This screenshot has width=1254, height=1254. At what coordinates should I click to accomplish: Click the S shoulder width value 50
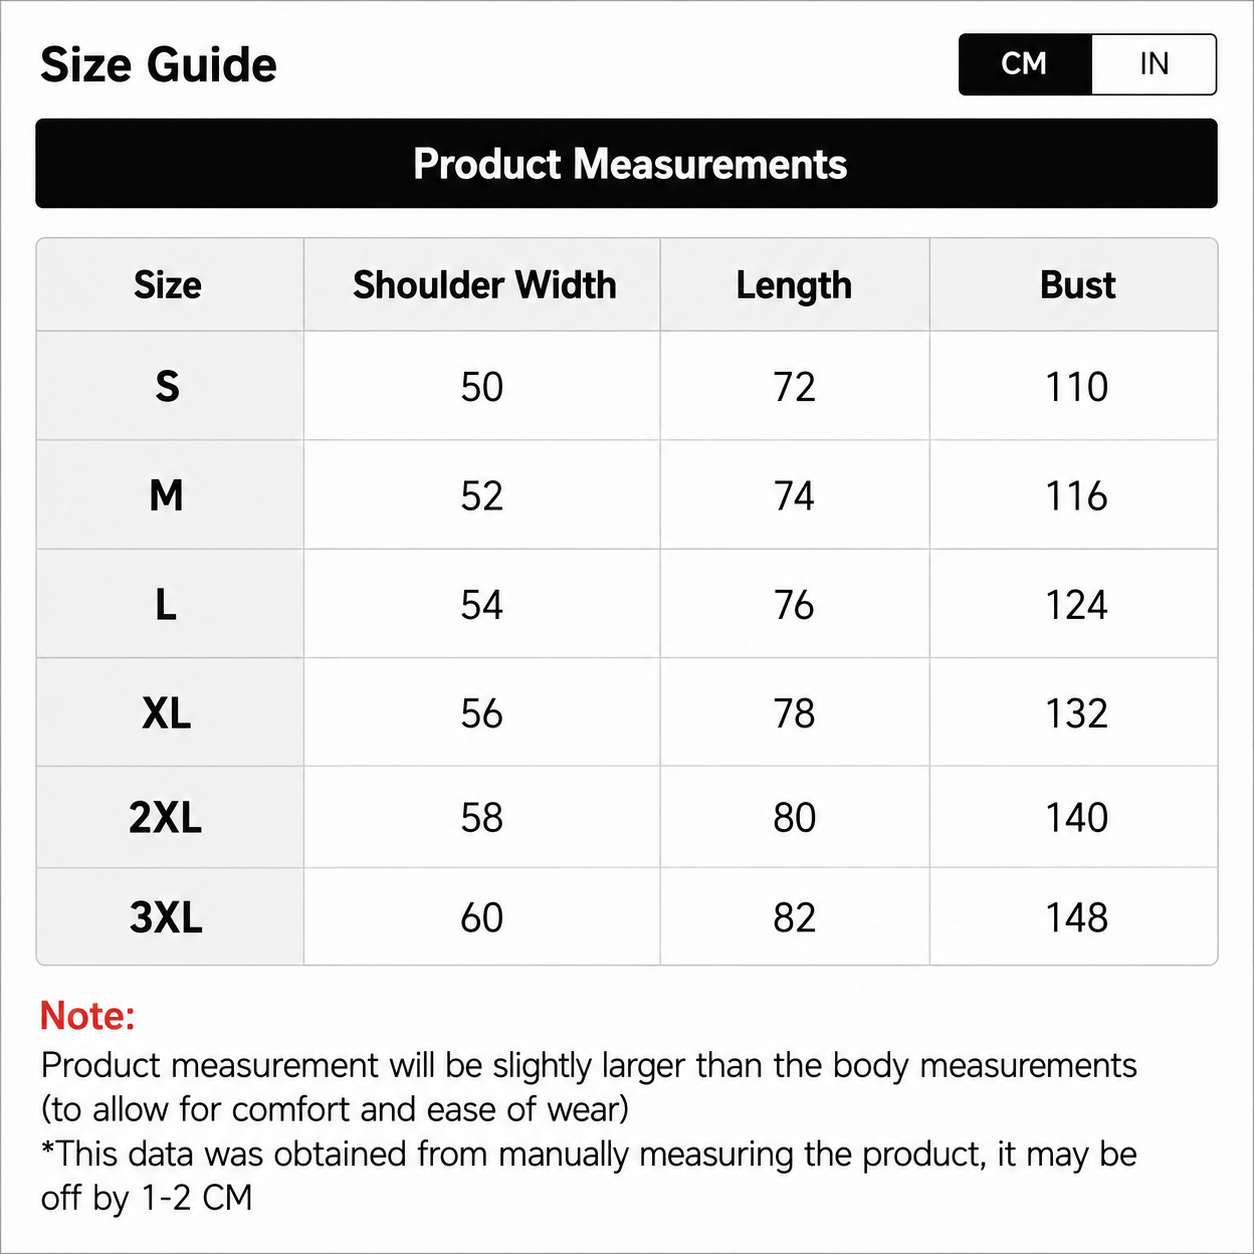(482, 387)
